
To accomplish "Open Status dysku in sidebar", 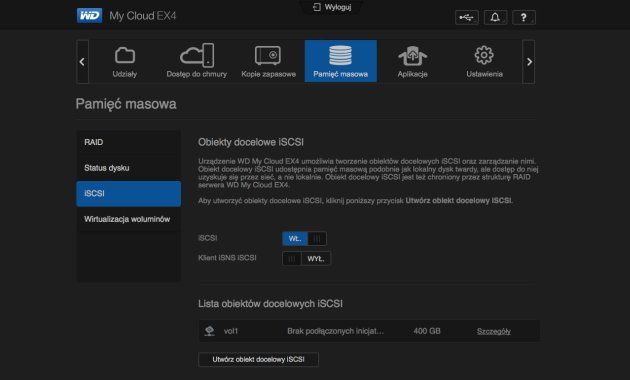I will 129,168.
